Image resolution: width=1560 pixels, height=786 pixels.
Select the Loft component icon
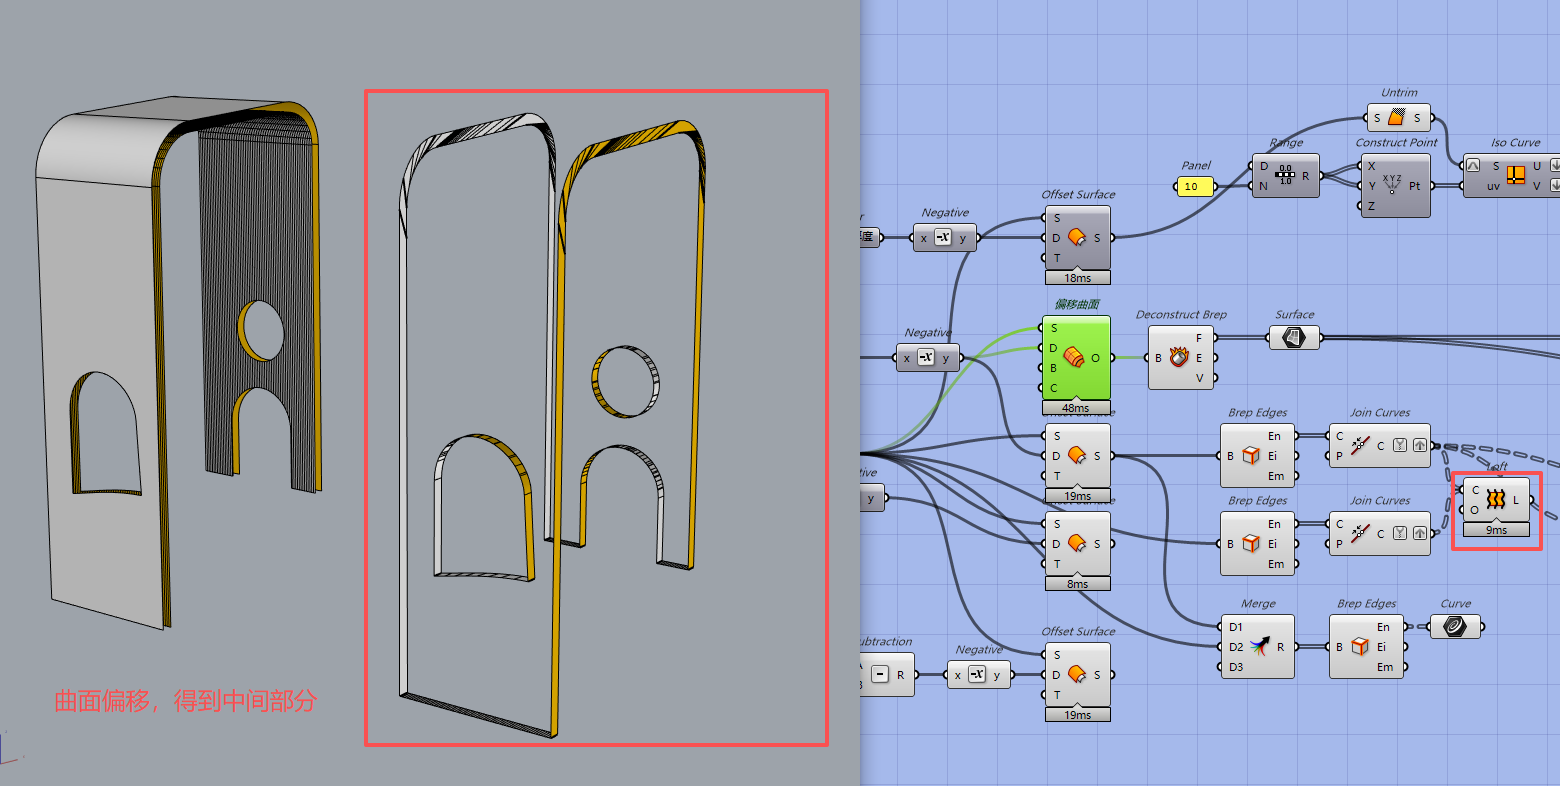point(1495,499)
